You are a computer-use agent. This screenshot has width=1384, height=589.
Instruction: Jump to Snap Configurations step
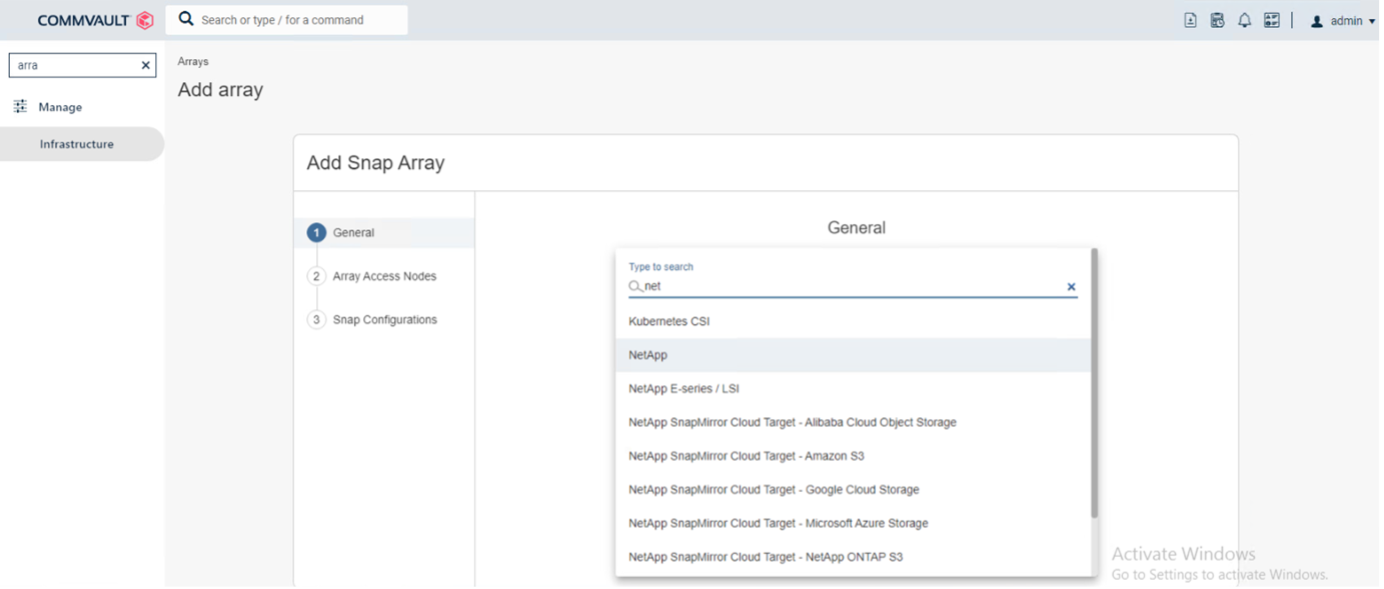(384, 320)
